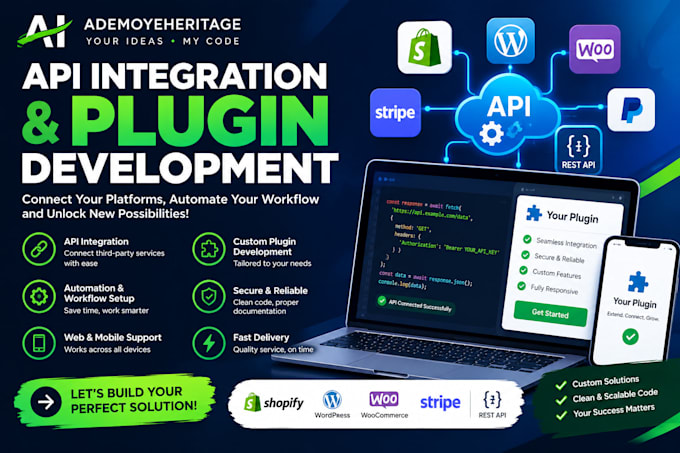
Task: Click the blue puzzle icon on the phone
Action: (x=638, y=282)
